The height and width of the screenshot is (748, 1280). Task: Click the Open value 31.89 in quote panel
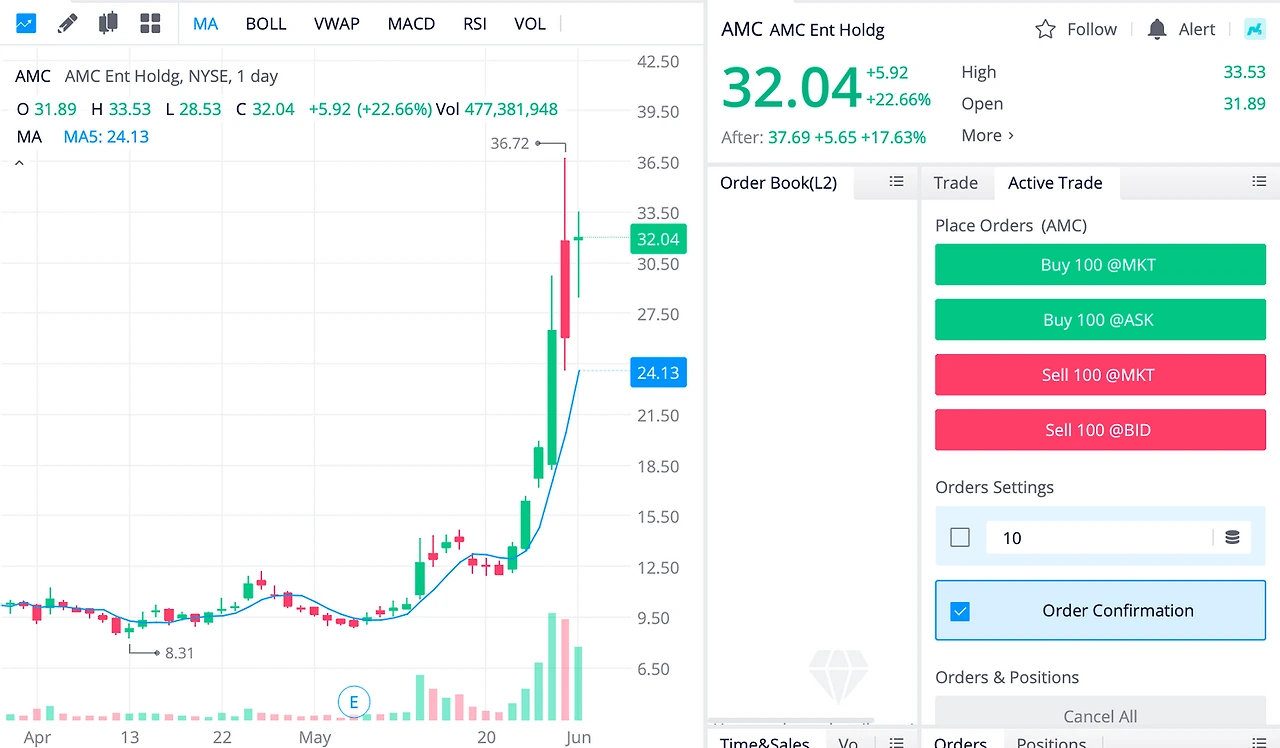click(x=1244, y=104)
